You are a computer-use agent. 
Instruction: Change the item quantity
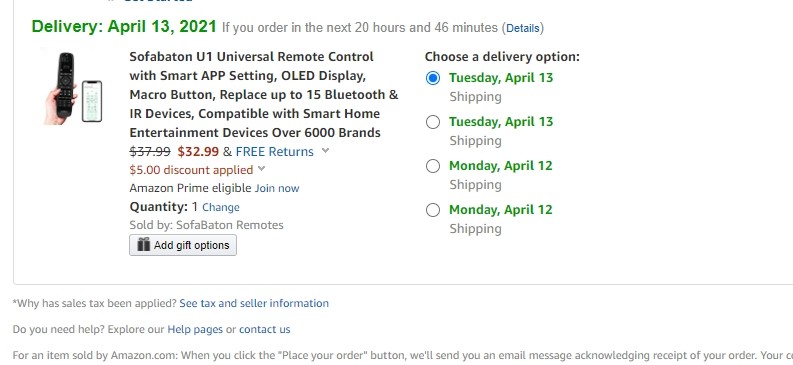221,207
